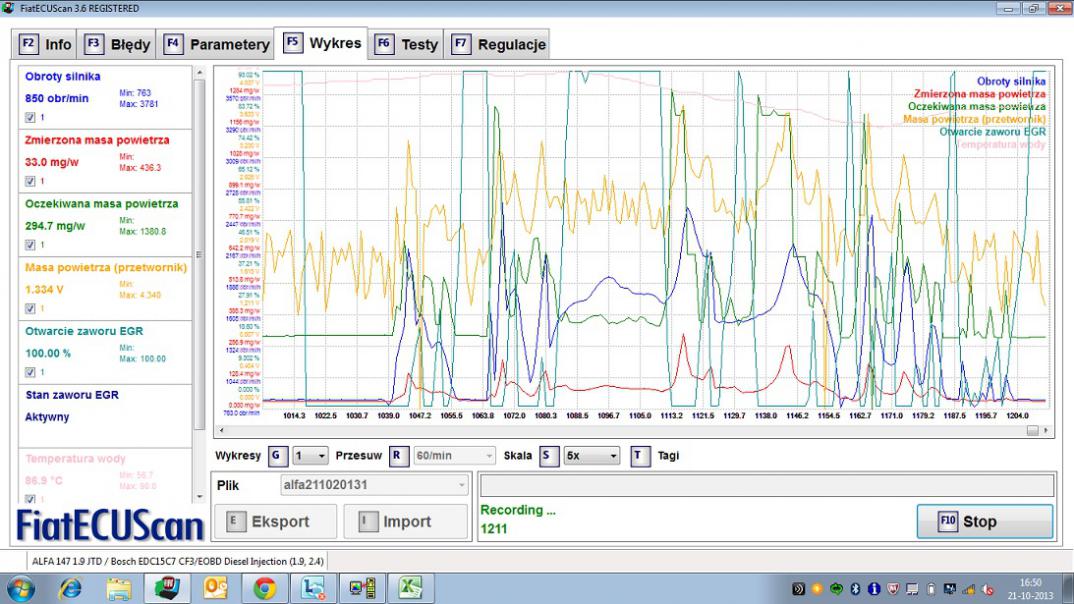Open the Parametery tab
Viewport: 1074px width, 604px height.
(217, 44)
